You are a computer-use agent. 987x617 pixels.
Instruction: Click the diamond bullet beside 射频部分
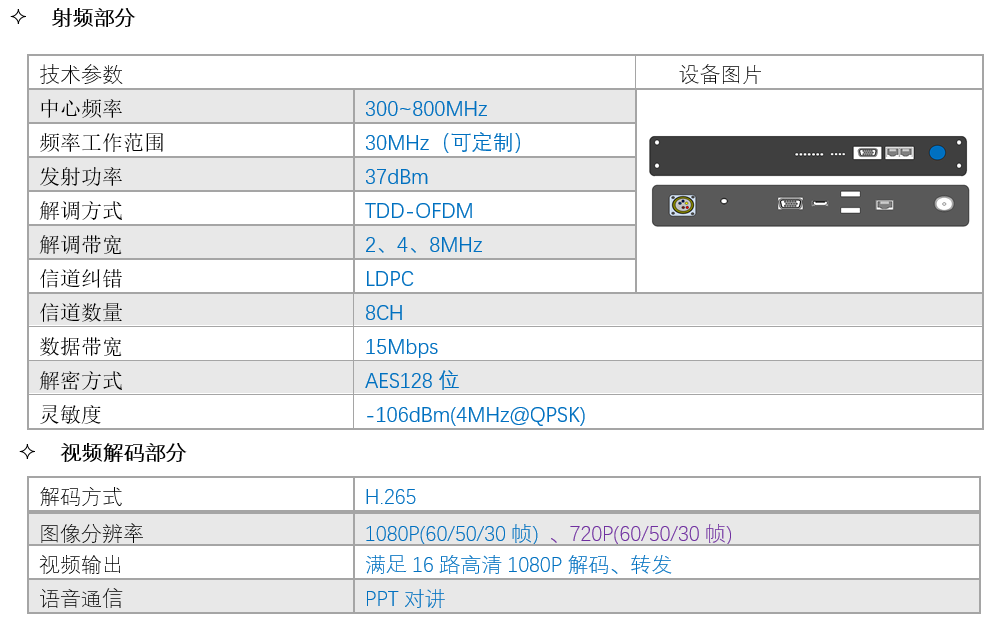19,16
